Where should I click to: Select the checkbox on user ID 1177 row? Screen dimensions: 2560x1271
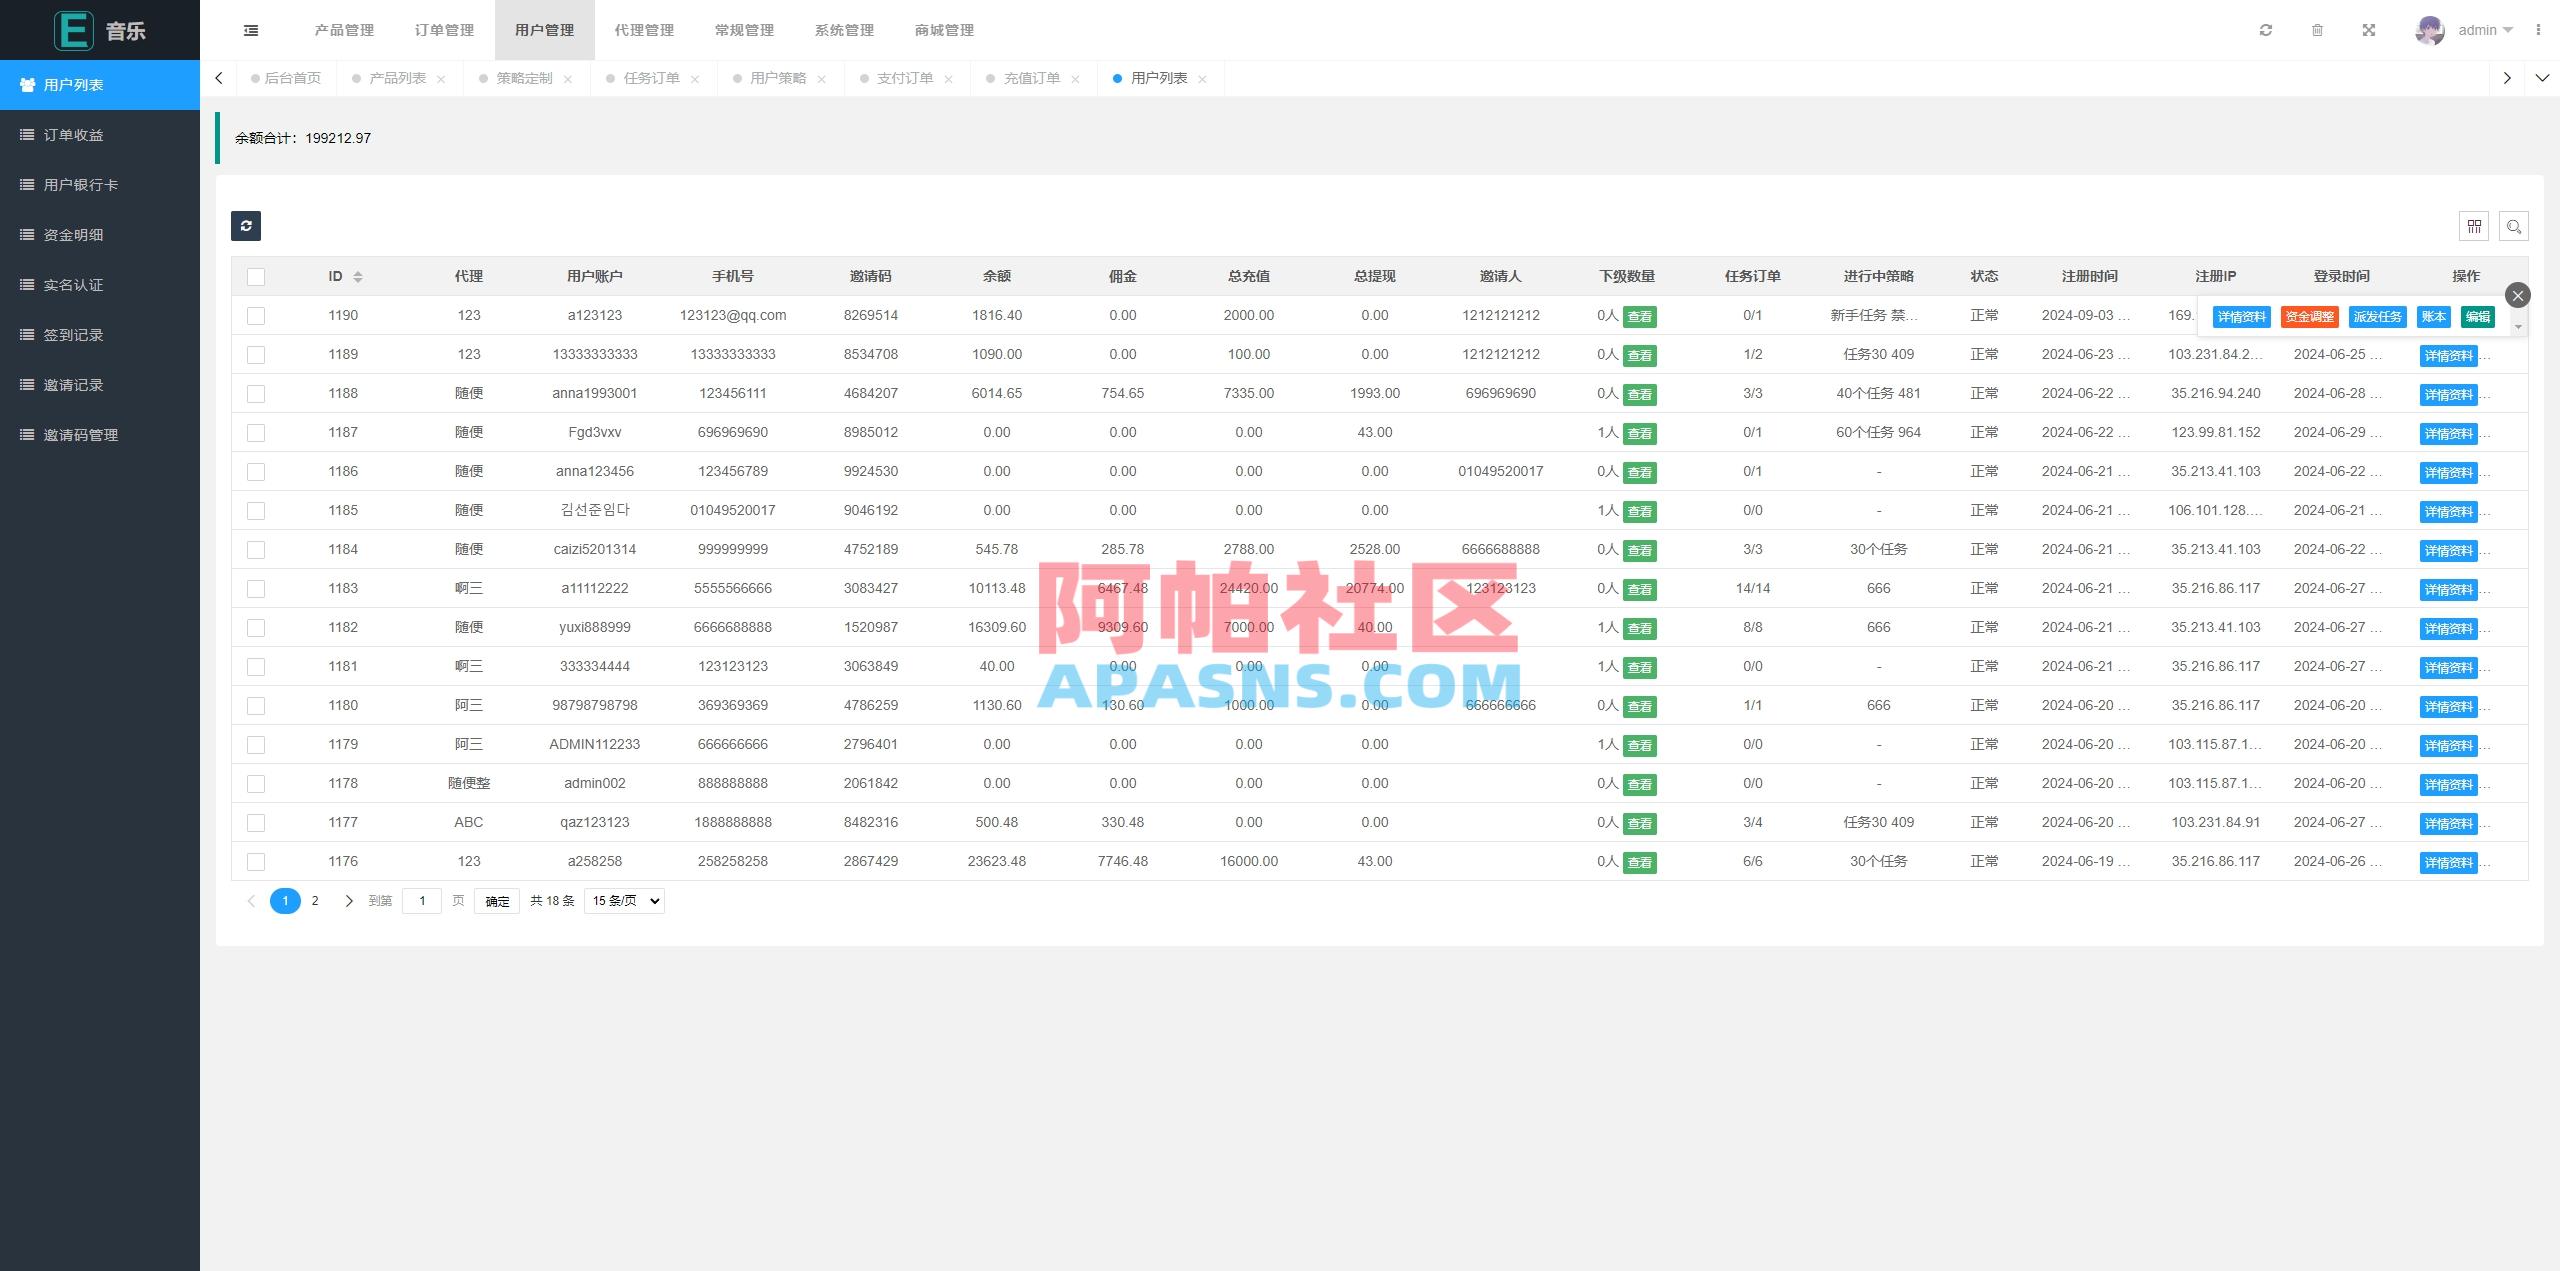tap(256, 823)
